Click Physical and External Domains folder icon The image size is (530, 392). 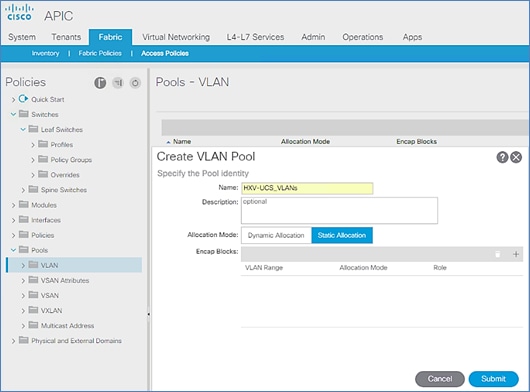[x=24, y=340]
